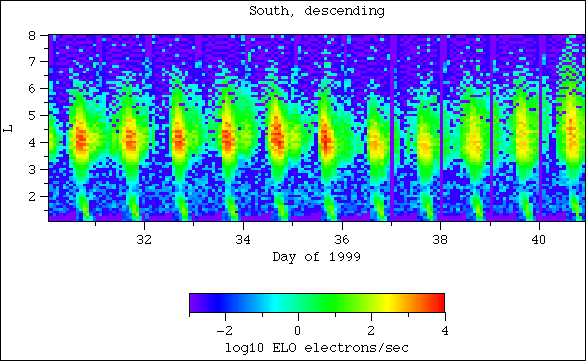586x361 pixels.
Task: Click the y-axis tick label "8"
Action: 32,36
